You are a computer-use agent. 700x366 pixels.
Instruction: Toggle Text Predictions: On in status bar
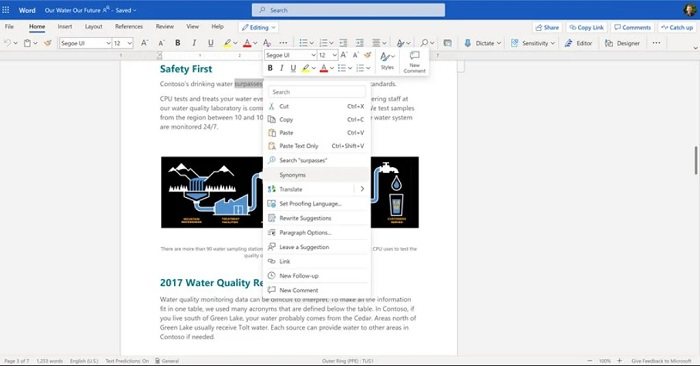[x=127, y=361]
